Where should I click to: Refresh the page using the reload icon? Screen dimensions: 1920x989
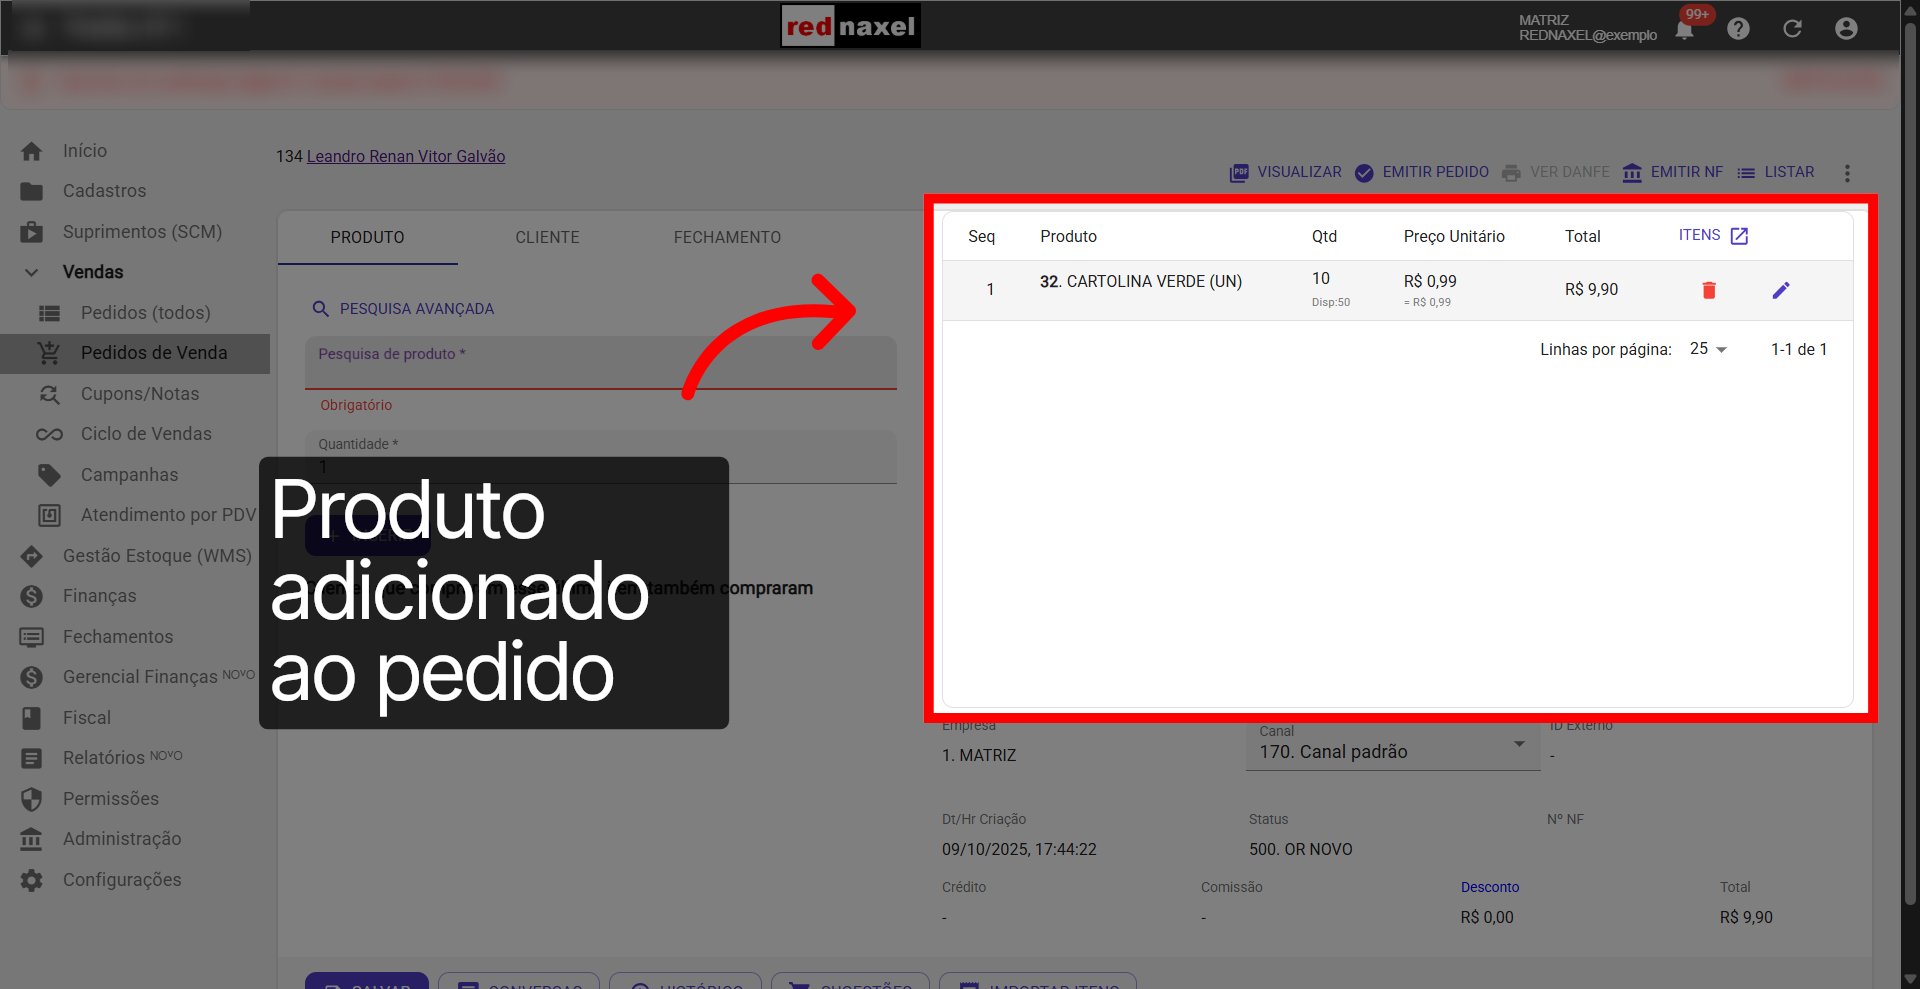pos(1792,28)
